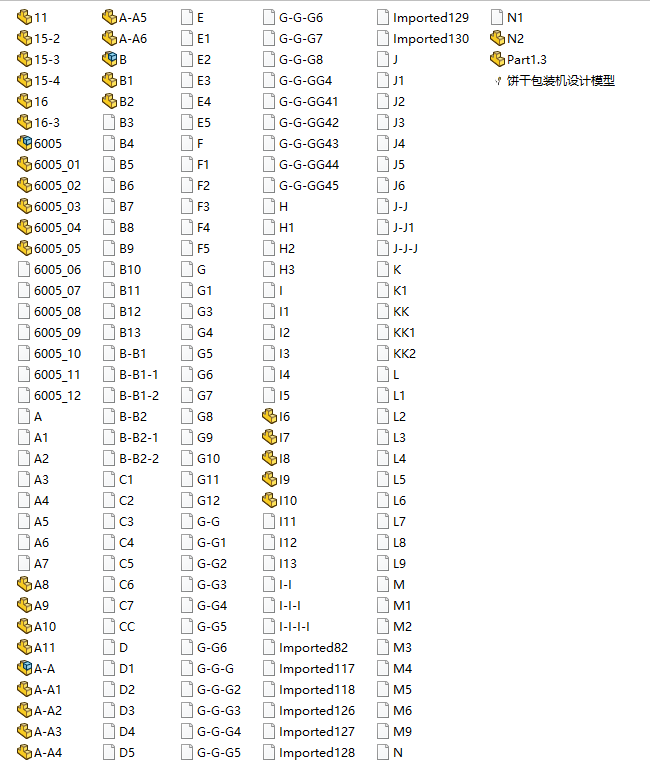The width and height of the screenshot is (650, 763).
Task: Click the file name Imported128
Action: [x=317, y=753]
